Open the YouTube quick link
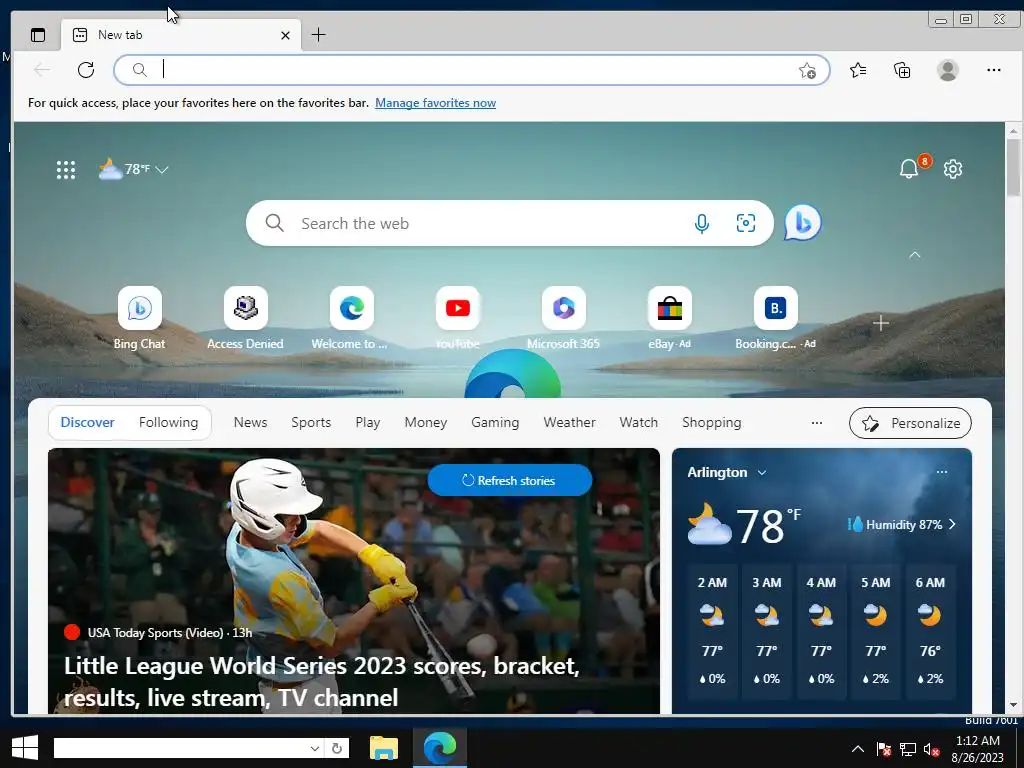The width and height of the screenshot is (1024, 768). pos(457,319)
